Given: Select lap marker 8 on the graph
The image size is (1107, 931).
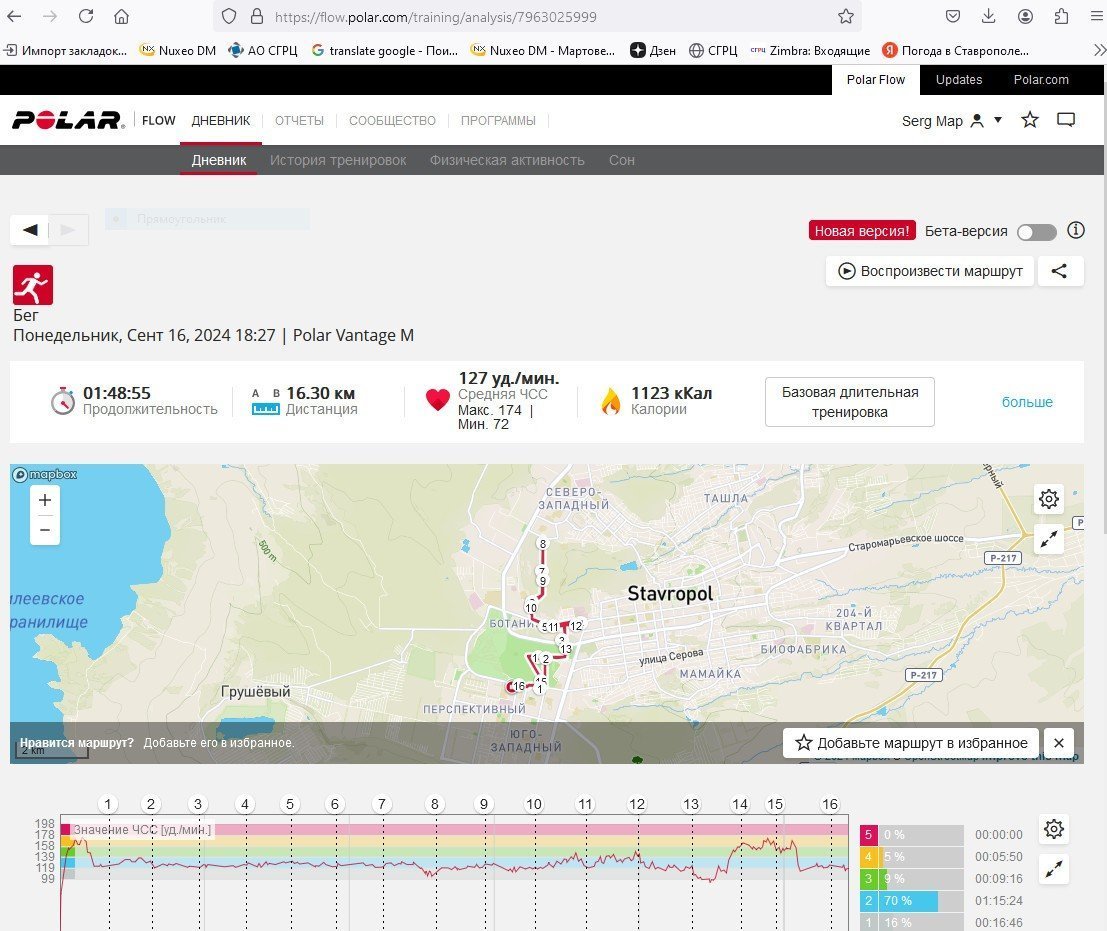Looking at the screenshot, I should [x=434, y=804].
